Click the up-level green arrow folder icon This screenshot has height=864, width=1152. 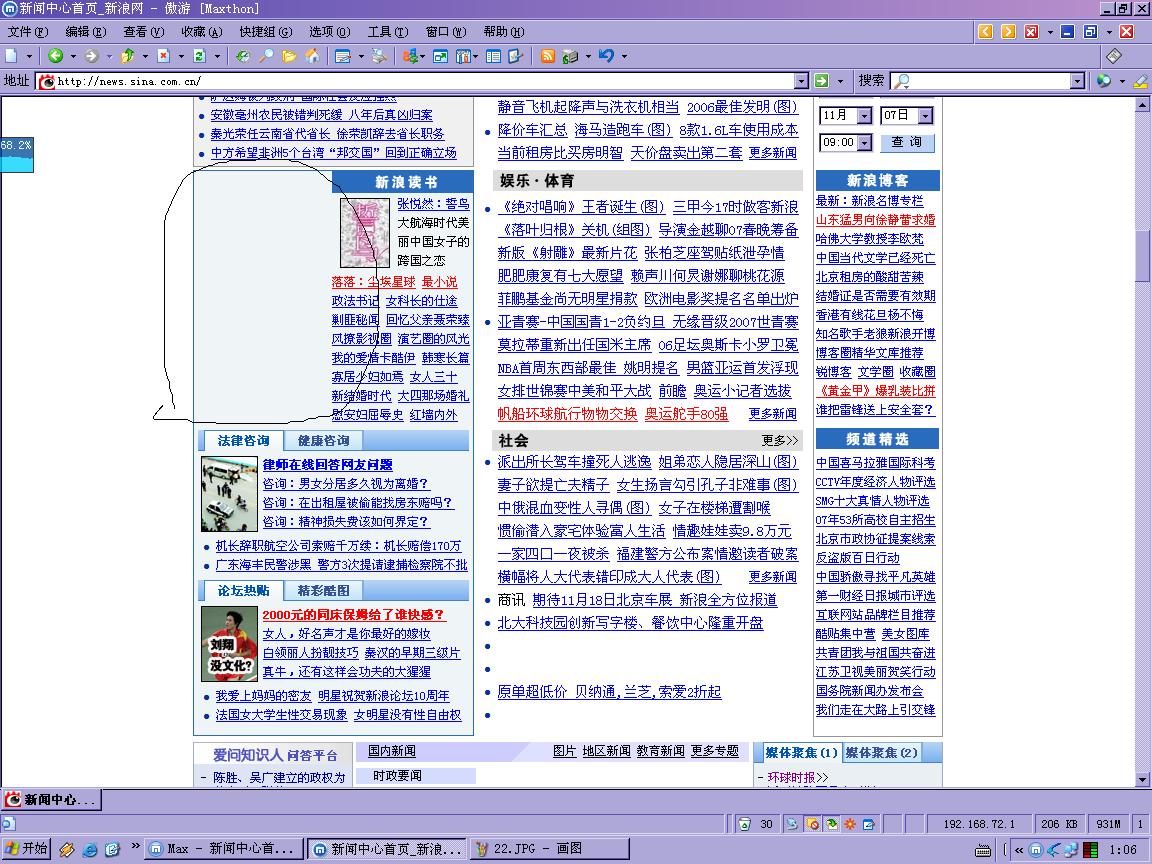(127, 56)
